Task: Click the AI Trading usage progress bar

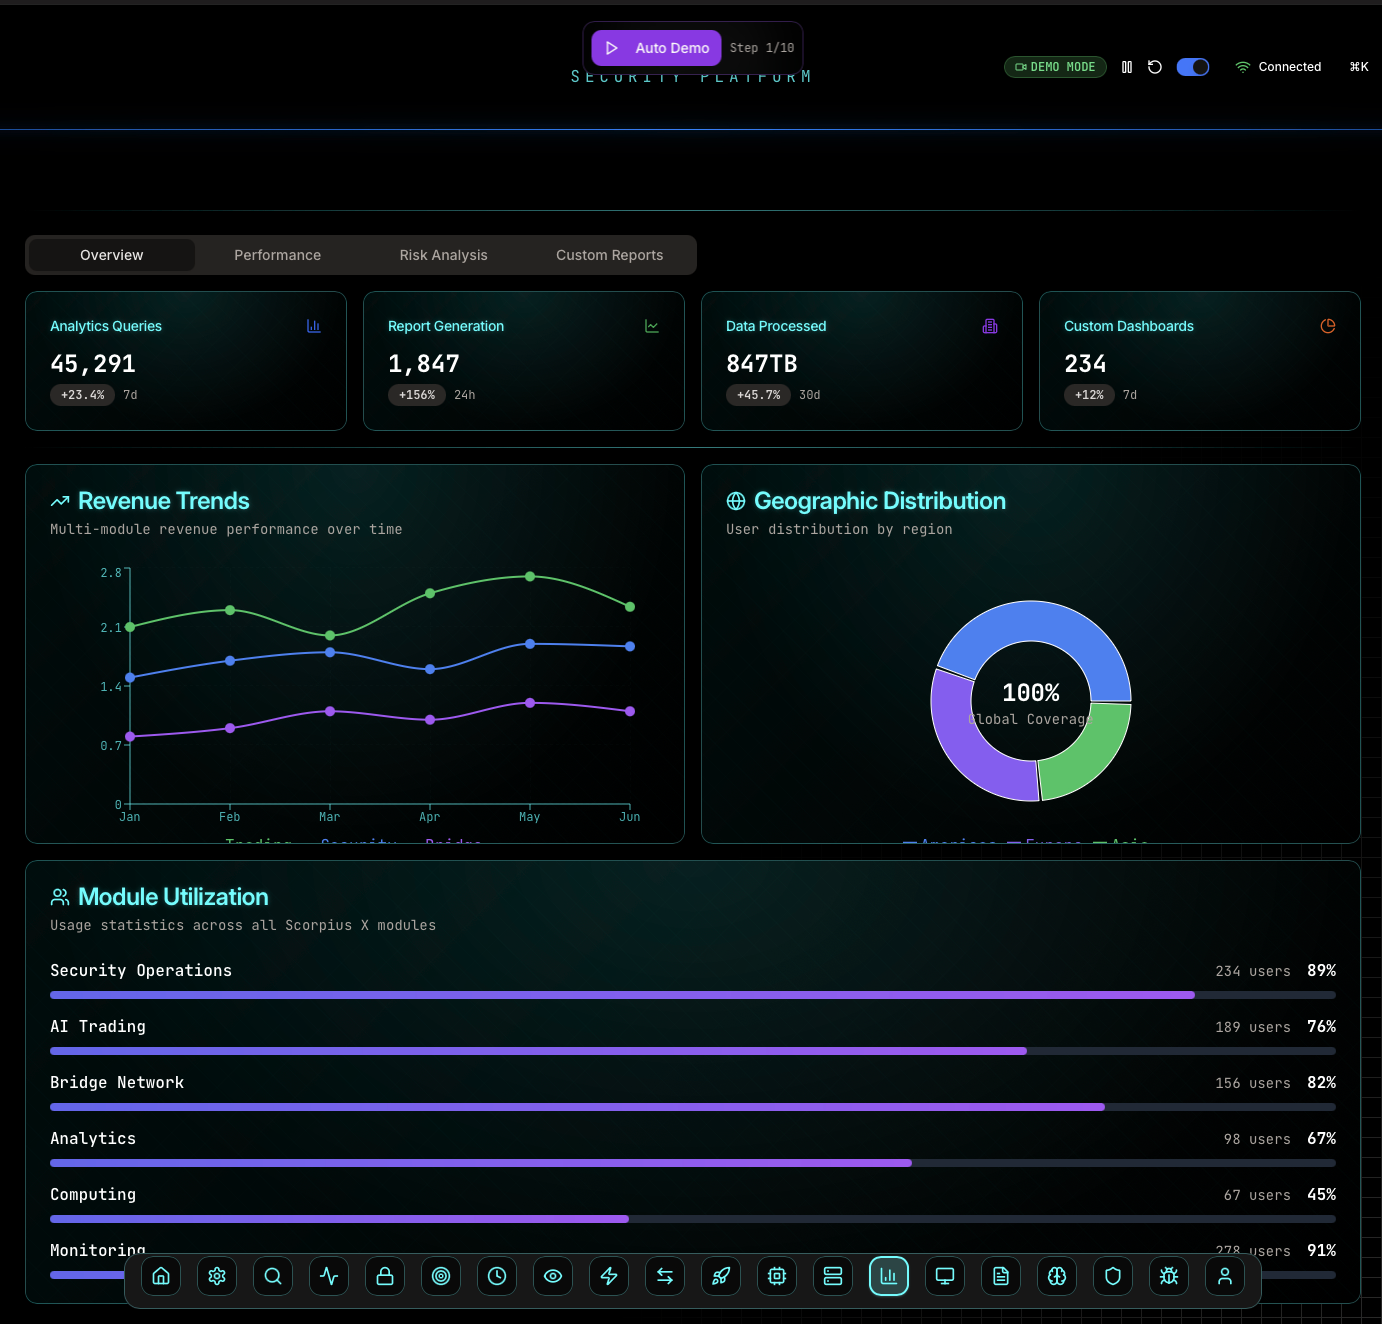Action: 693,1051
